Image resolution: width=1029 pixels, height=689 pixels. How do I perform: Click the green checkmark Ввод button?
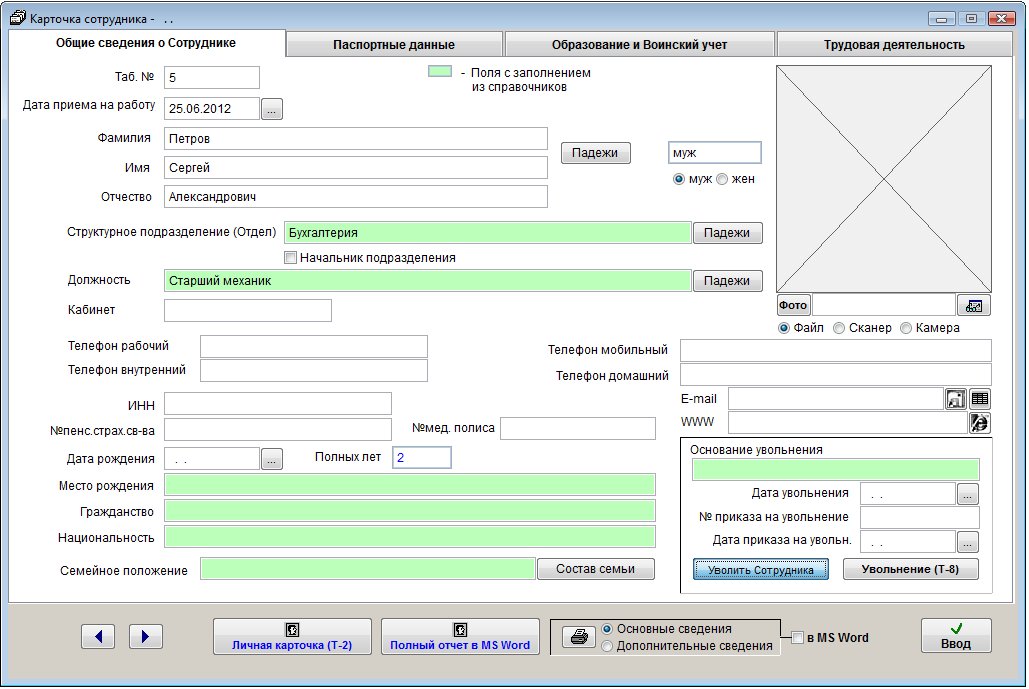[955, 636]
